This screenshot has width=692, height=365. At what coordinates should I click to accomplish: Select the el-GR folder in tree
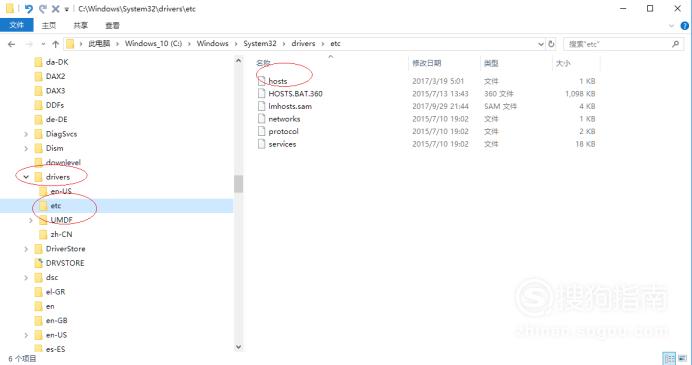pyautogui.click(x=55, y=292)
